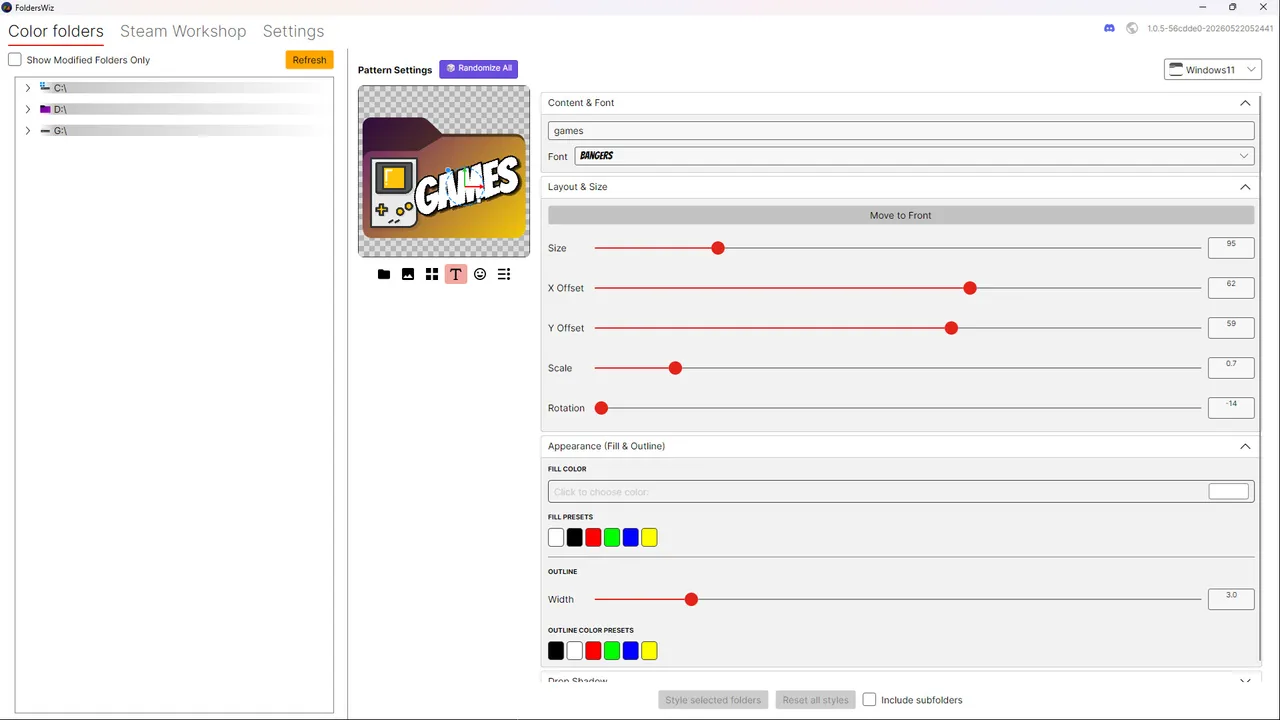Expand the Drop Shadow section
Screen dimensions: 1280x720
1245,681
